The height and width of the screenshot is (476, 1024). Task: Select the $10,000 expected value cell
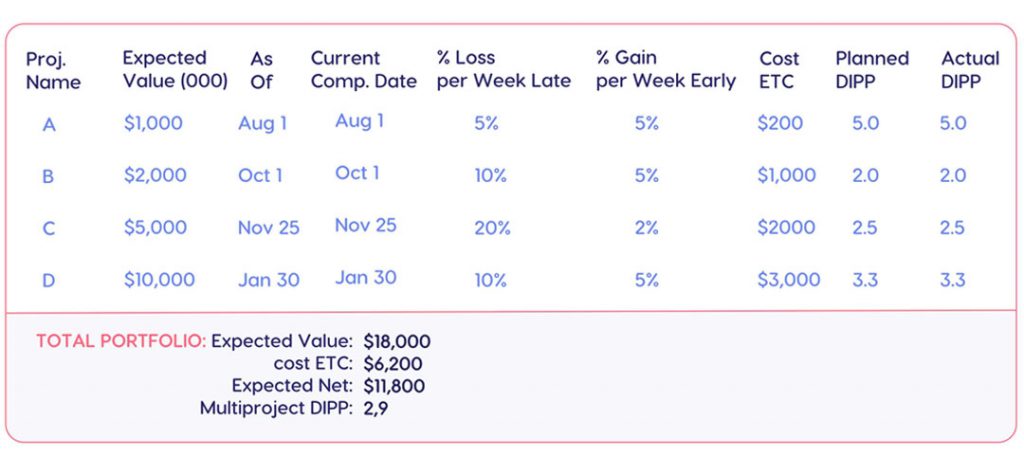159,280
